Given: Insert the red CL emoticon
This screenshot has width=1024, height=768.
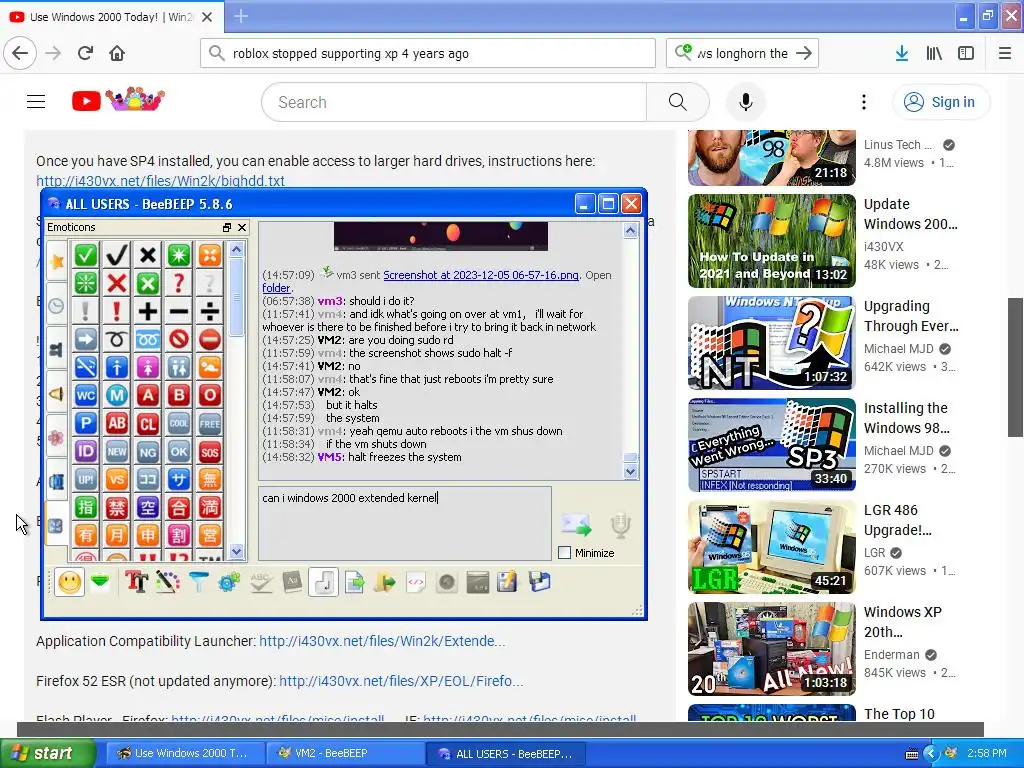Looking at the screenshot, I should [148, 423].
